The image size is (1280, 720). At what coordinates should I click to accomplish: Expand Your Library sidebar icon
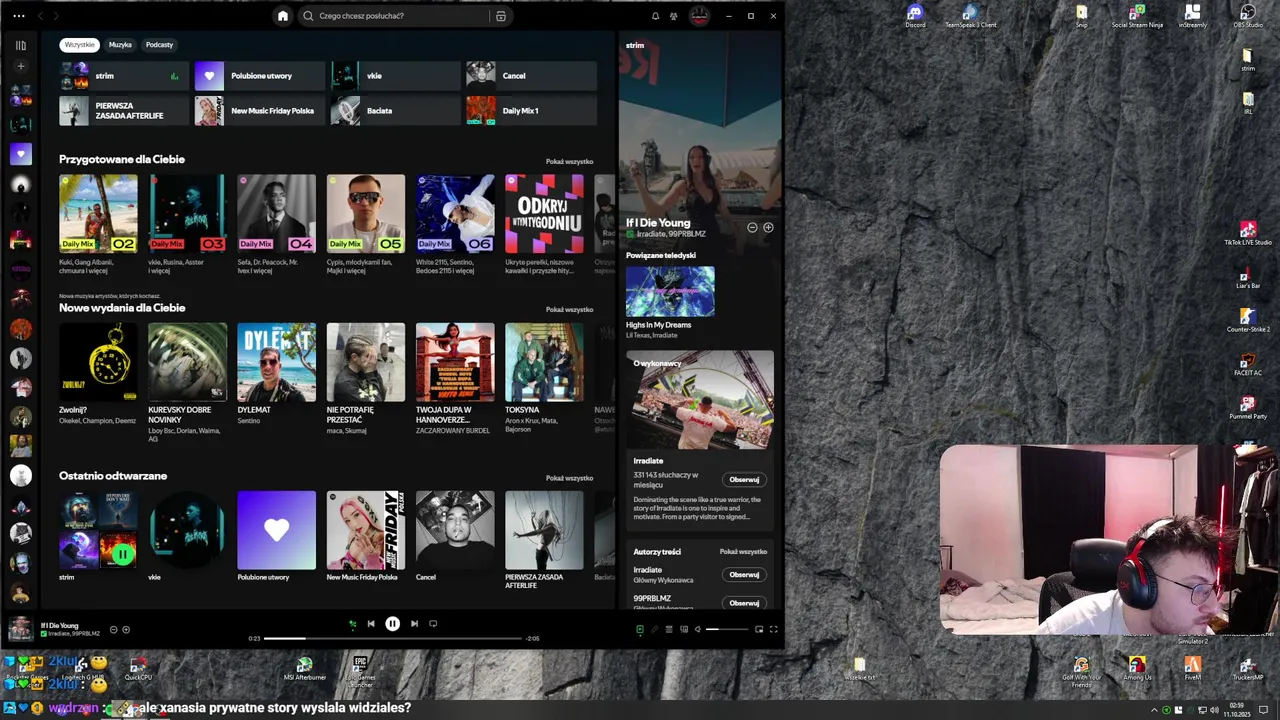coord(20,45)
